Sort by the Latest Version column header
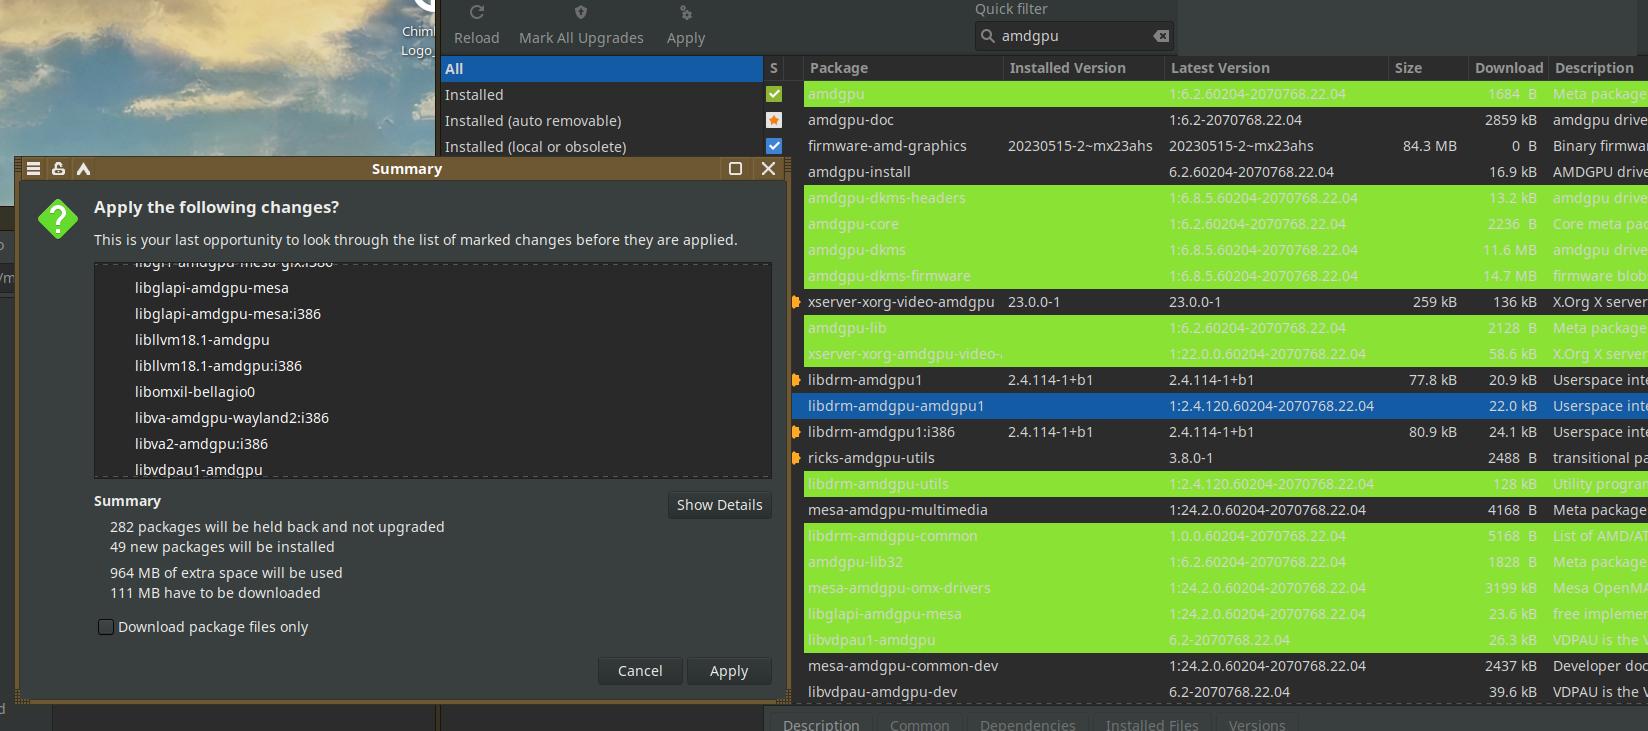Viewport: 1648px width, 731px height. [x=1220, y=68]
